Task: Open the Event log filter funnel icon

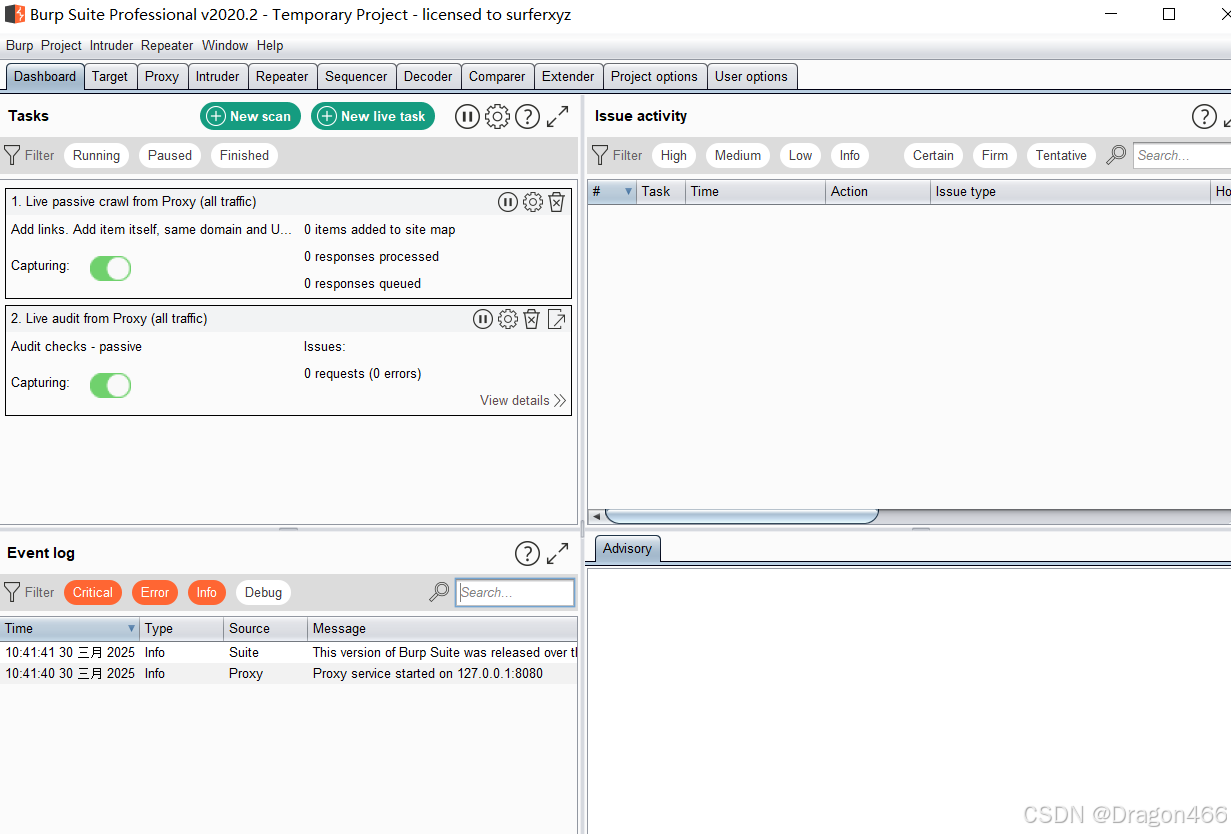Action: tap(12, 592)
